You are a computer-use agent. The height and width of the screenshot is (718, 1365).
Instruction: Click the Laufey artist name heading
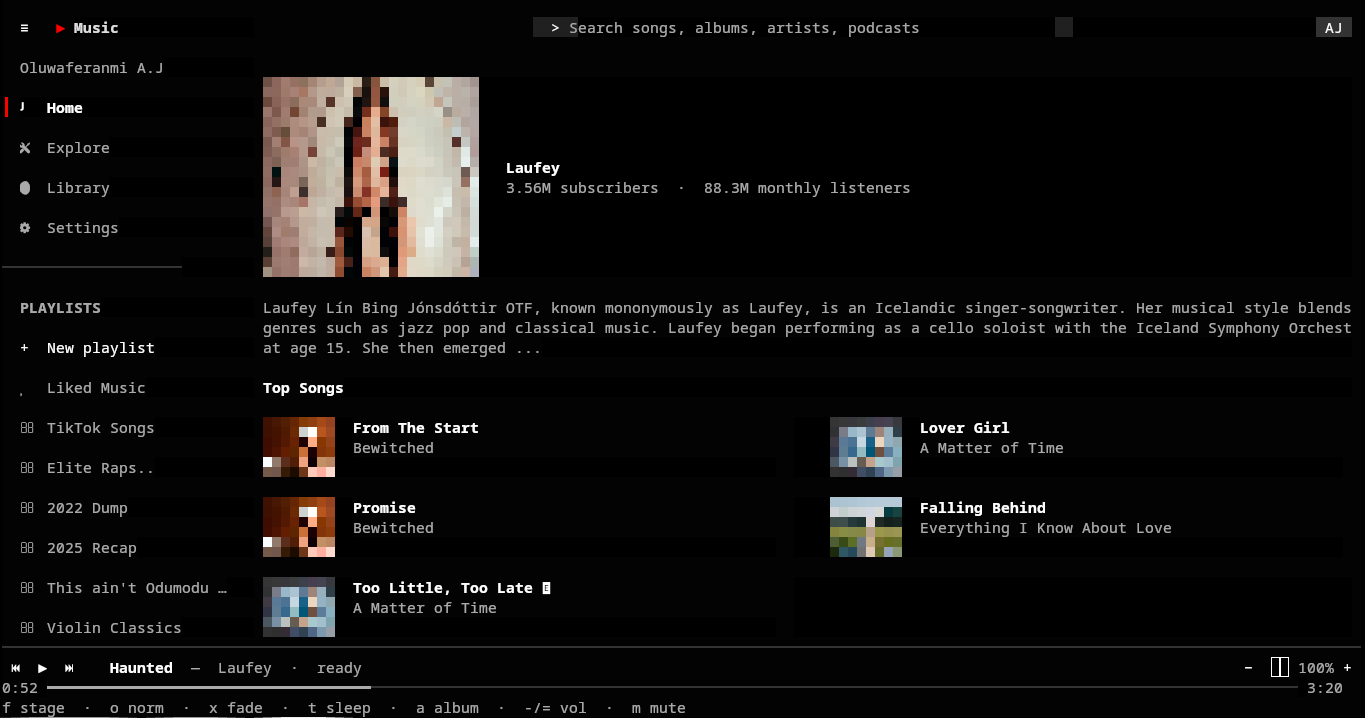tap(533, 168)
